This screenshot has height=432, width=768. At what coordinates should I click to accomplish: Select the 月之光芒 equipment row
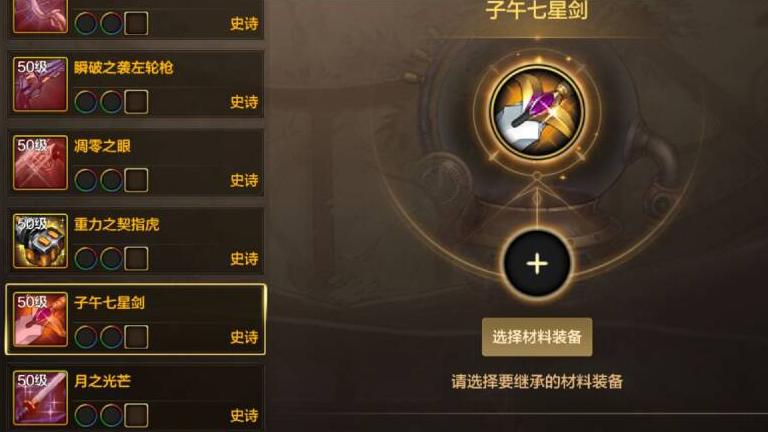pyautogui.click(x=135, y=398)
